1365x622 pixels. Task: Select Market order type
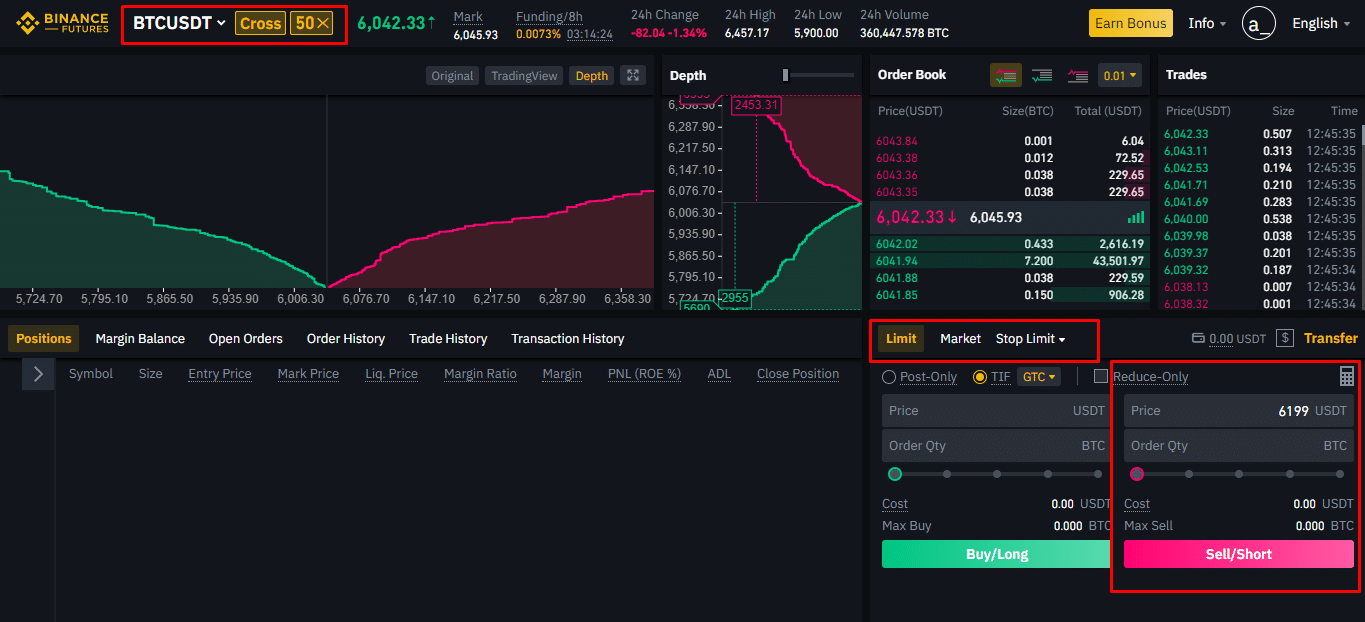960,339
